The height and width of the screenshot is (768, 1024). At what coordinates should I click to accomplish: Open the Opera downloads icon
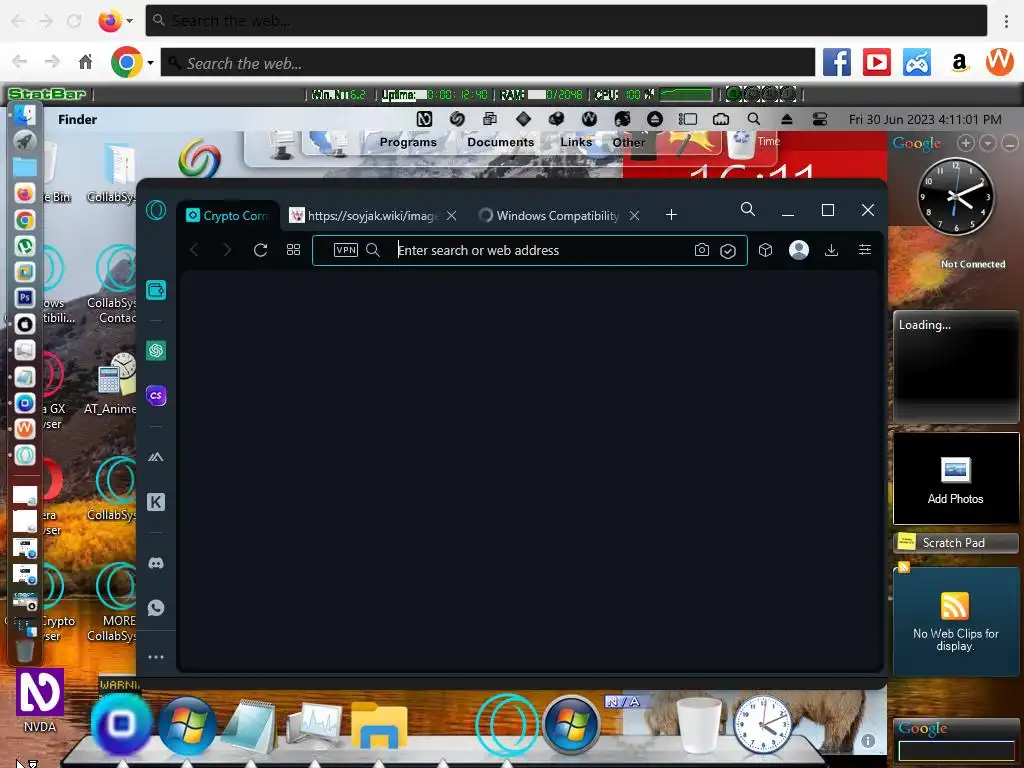pyautogui.click(x=831, y=250)
